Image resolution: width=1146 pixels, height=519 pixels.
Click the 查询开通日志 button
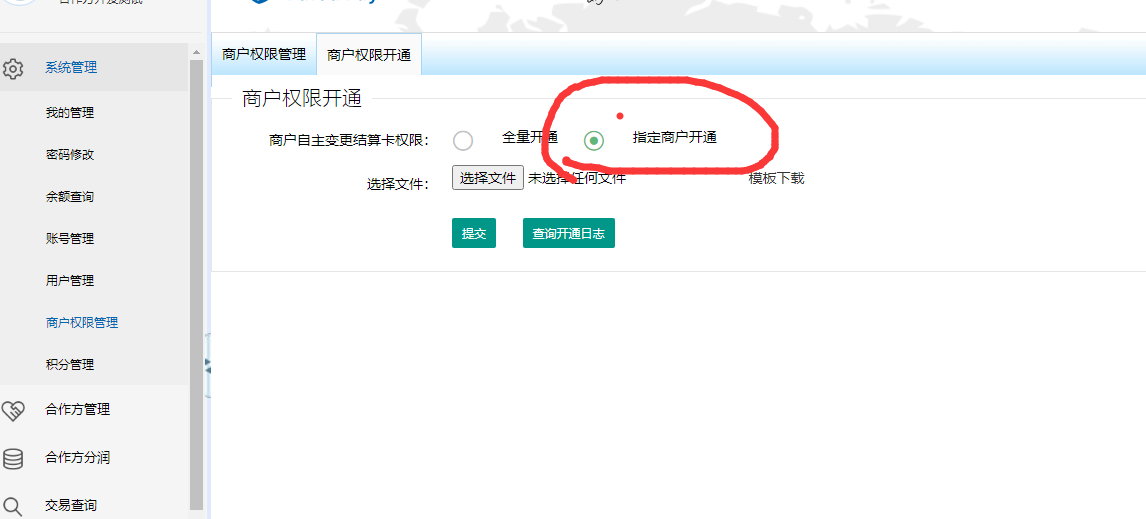click(x=569, y=233)
